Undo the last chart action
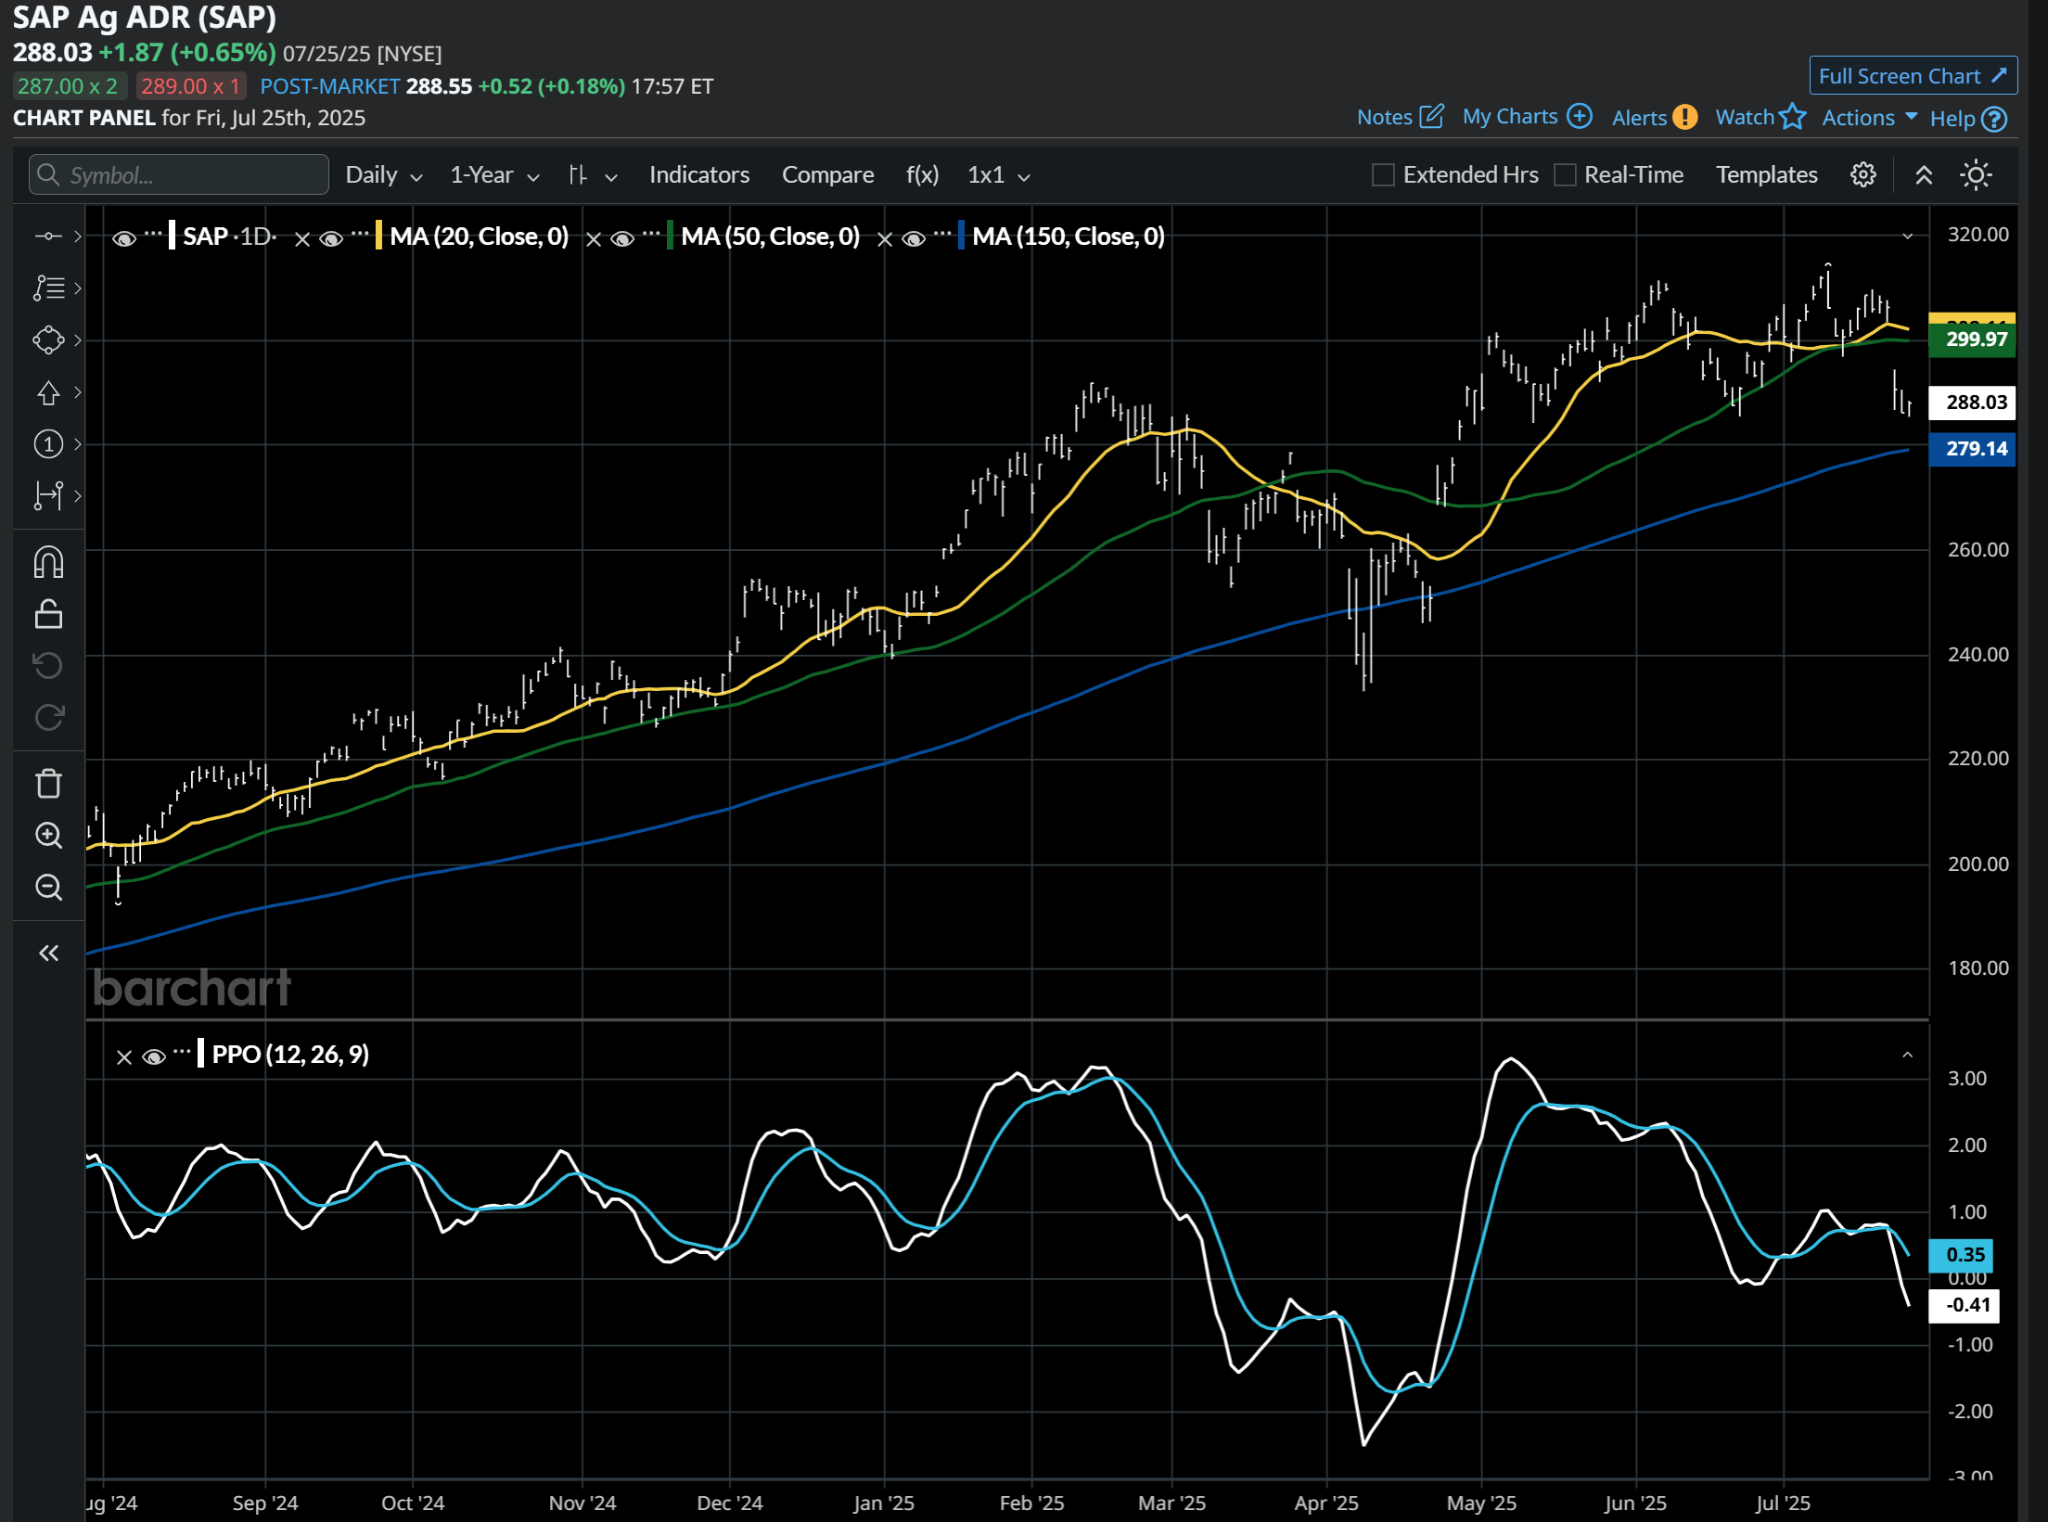The height and width of the screenshot is (1522, 2048). click(x=48, y=665)
